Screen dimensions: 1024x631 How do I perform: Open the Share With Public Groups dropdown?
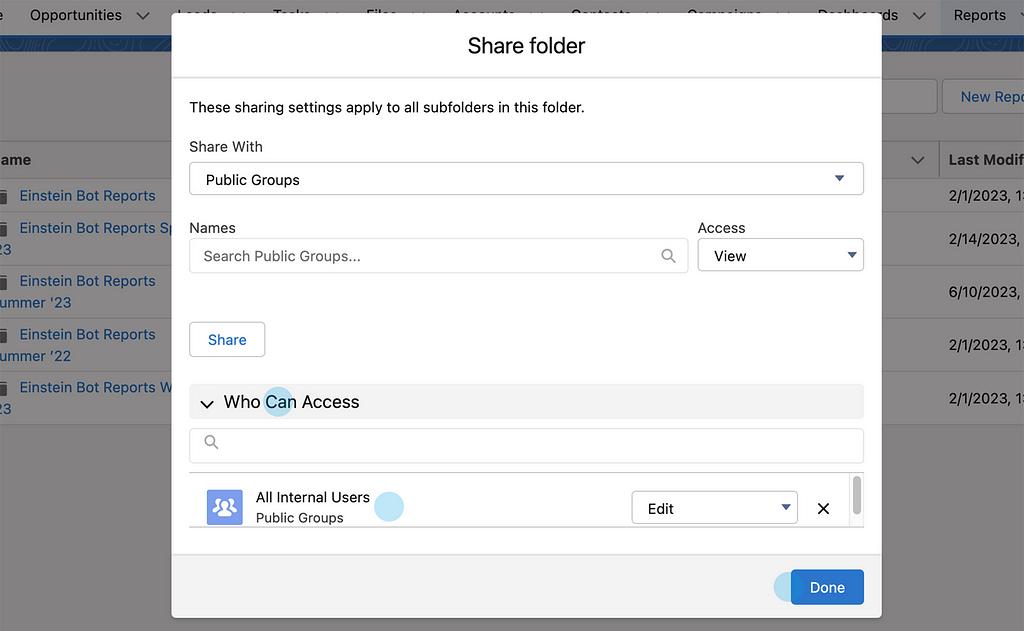(526, 180)
